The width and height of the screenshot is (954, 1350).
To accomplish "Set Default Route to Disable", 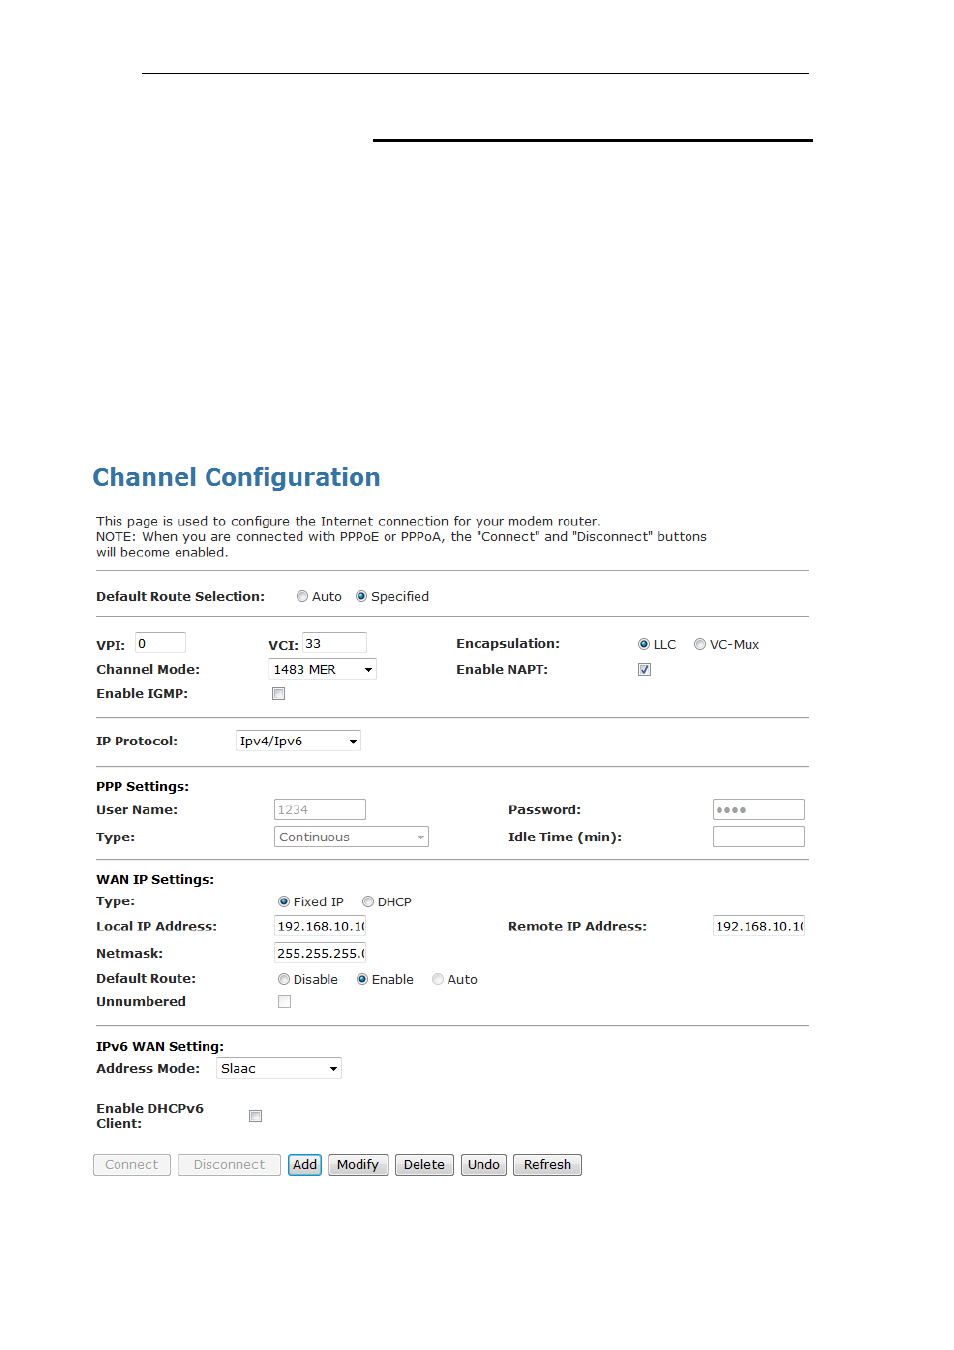I will click(x=284, y=980).
